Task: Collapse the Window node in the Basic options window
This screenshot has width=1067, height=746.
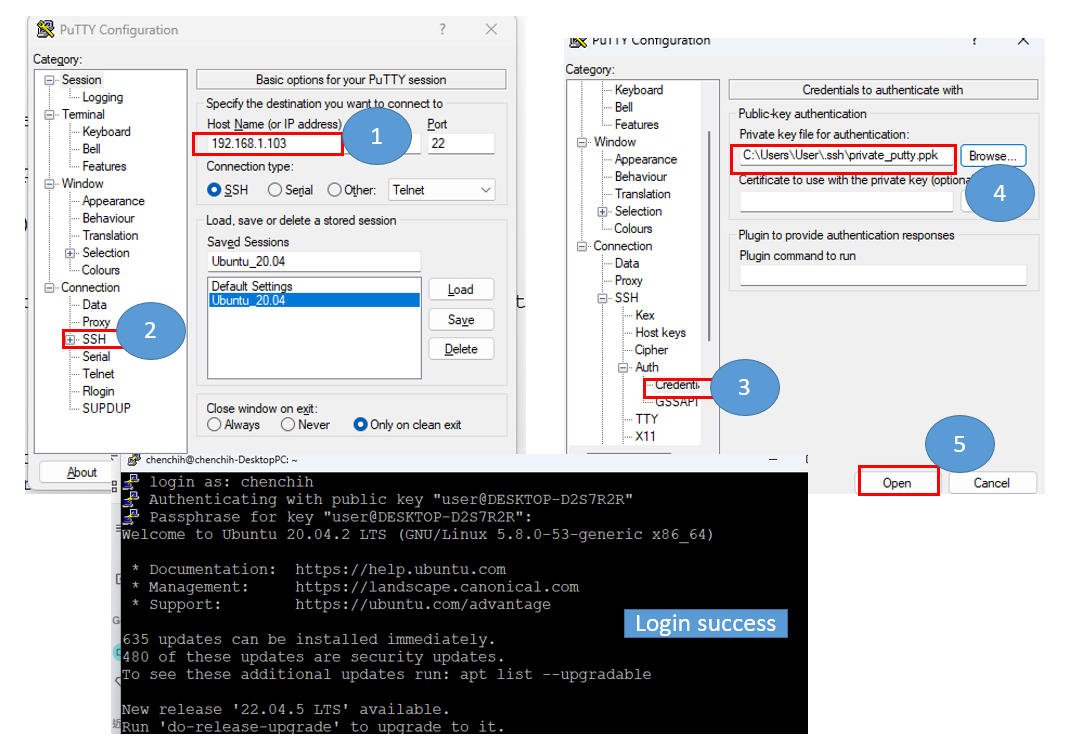Action: (x=49, y=184)
